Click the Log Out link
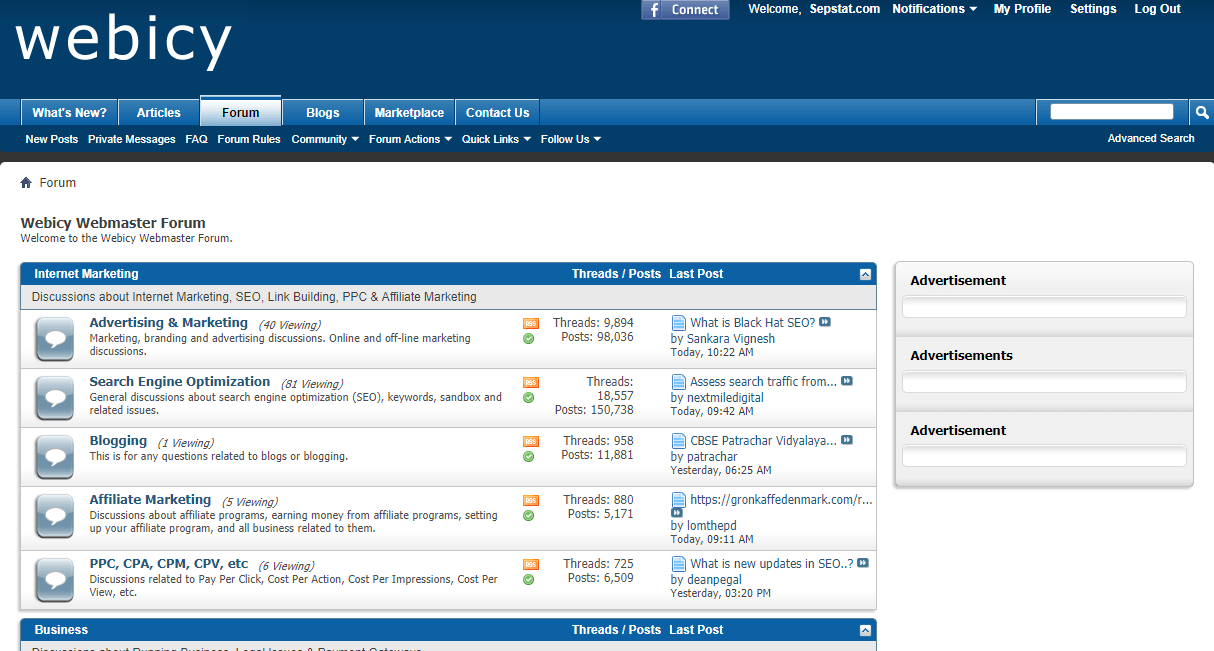1214x651 pixels. click(x=1157, y=9)
